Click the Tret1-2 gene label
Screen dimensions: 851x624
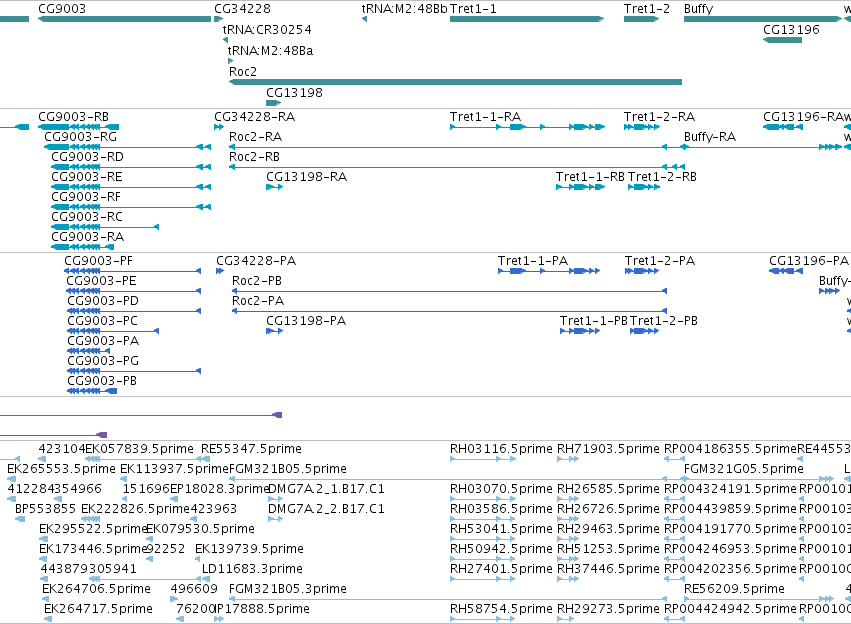click(x=646, y=9)
